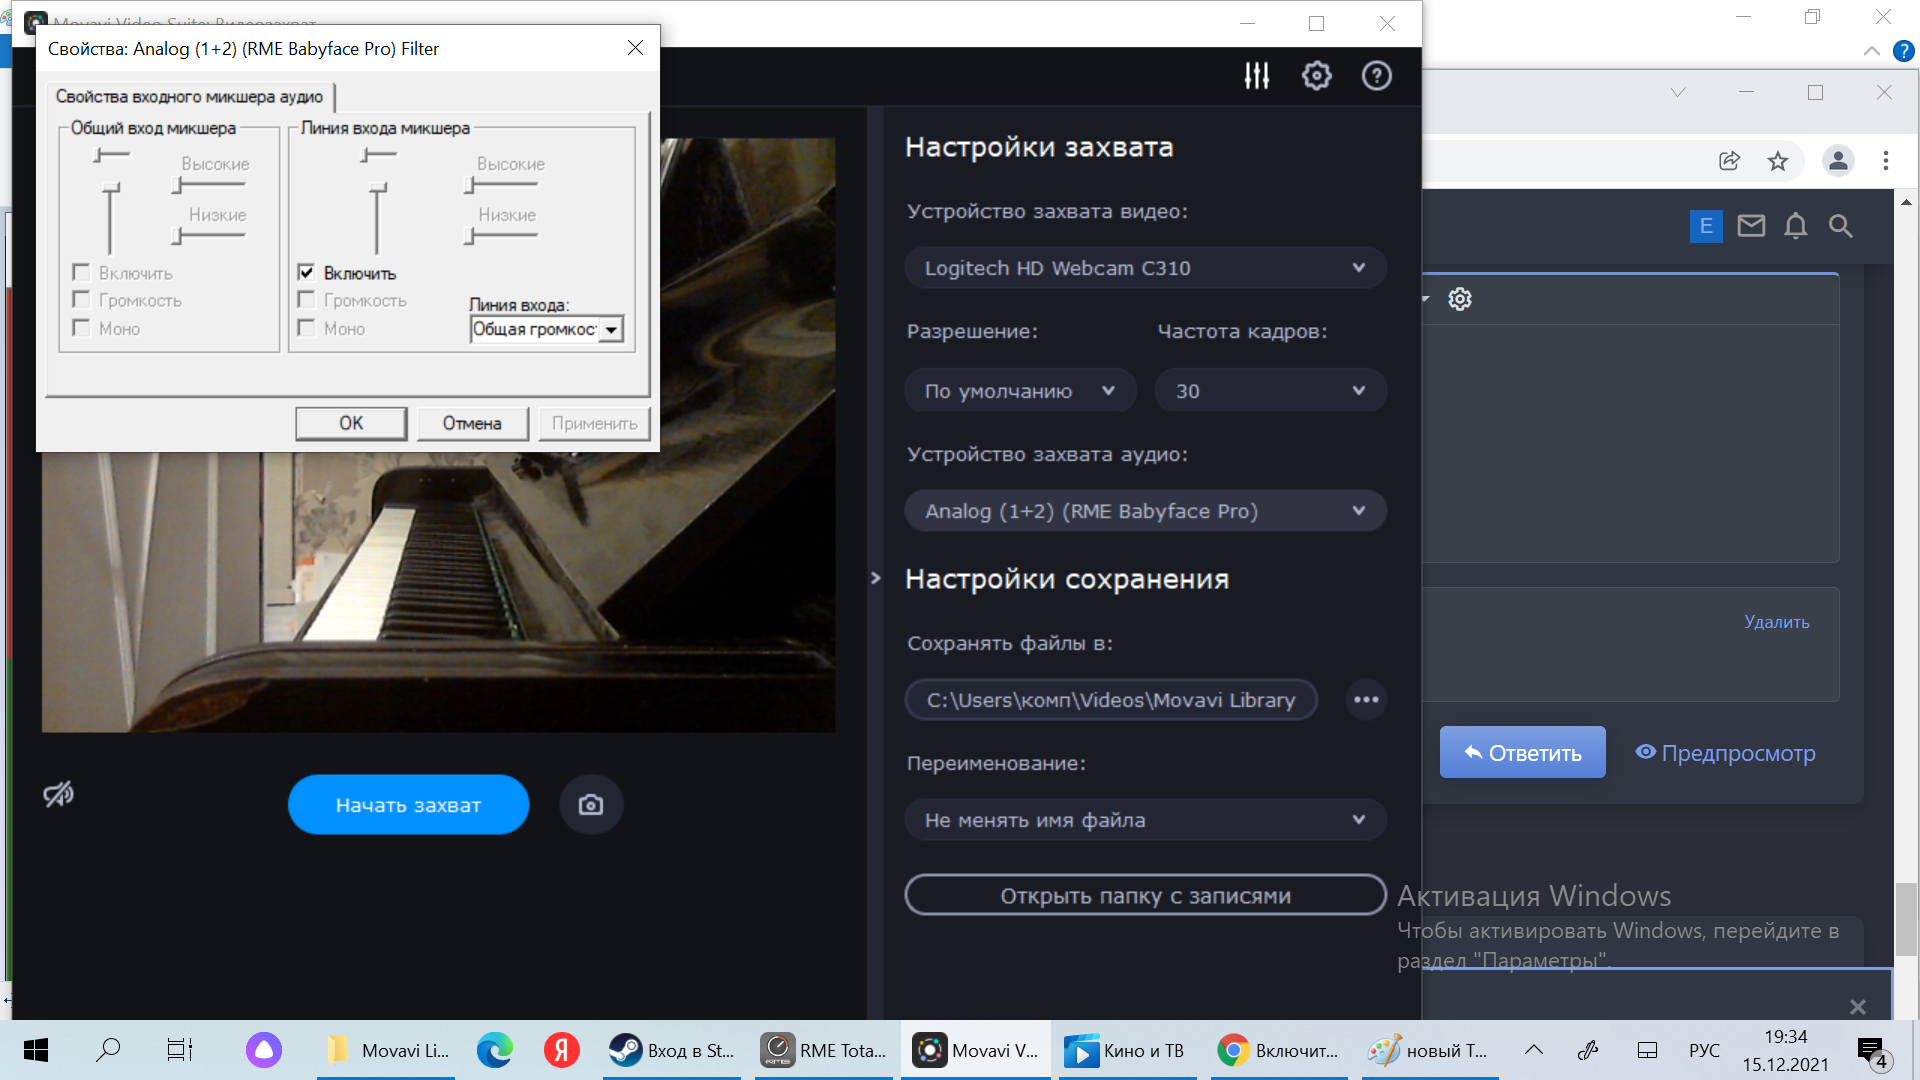Check 'Громкость' in mixer line input group
The image size is (1920, 1080).
(307, 300)
